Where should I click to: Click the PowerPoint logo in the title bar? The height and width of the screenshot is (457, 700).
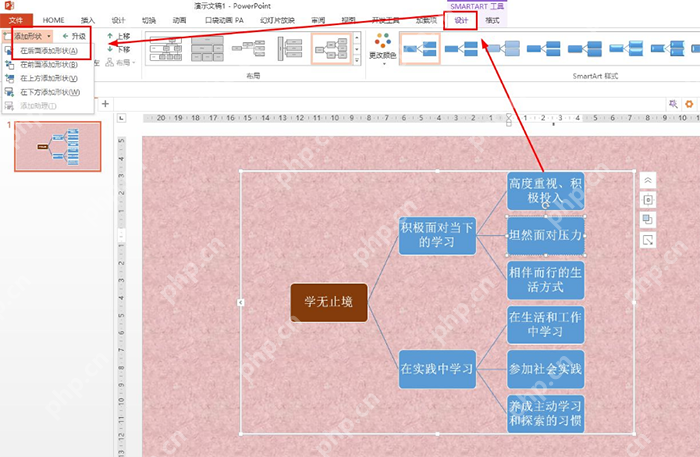click(9, 5)
